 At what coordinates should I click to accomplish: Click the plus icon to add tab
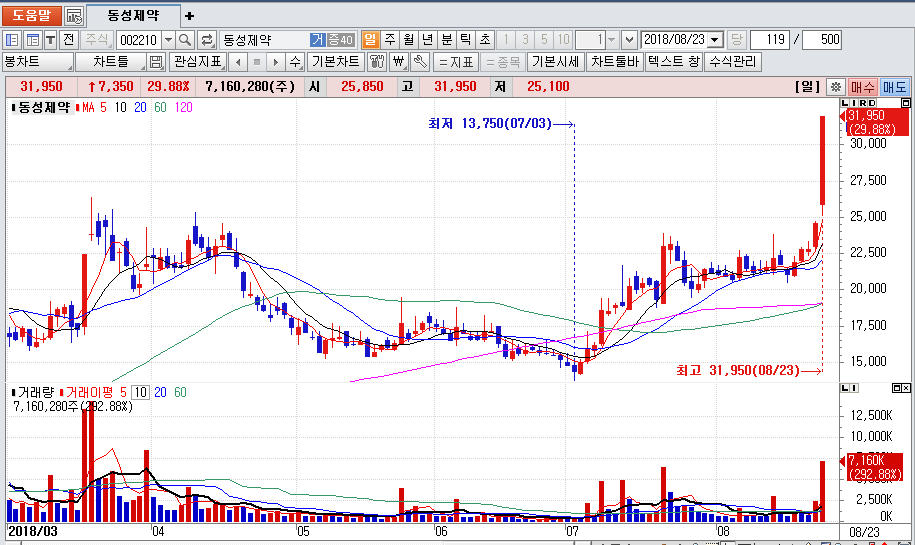click(190, 16)
